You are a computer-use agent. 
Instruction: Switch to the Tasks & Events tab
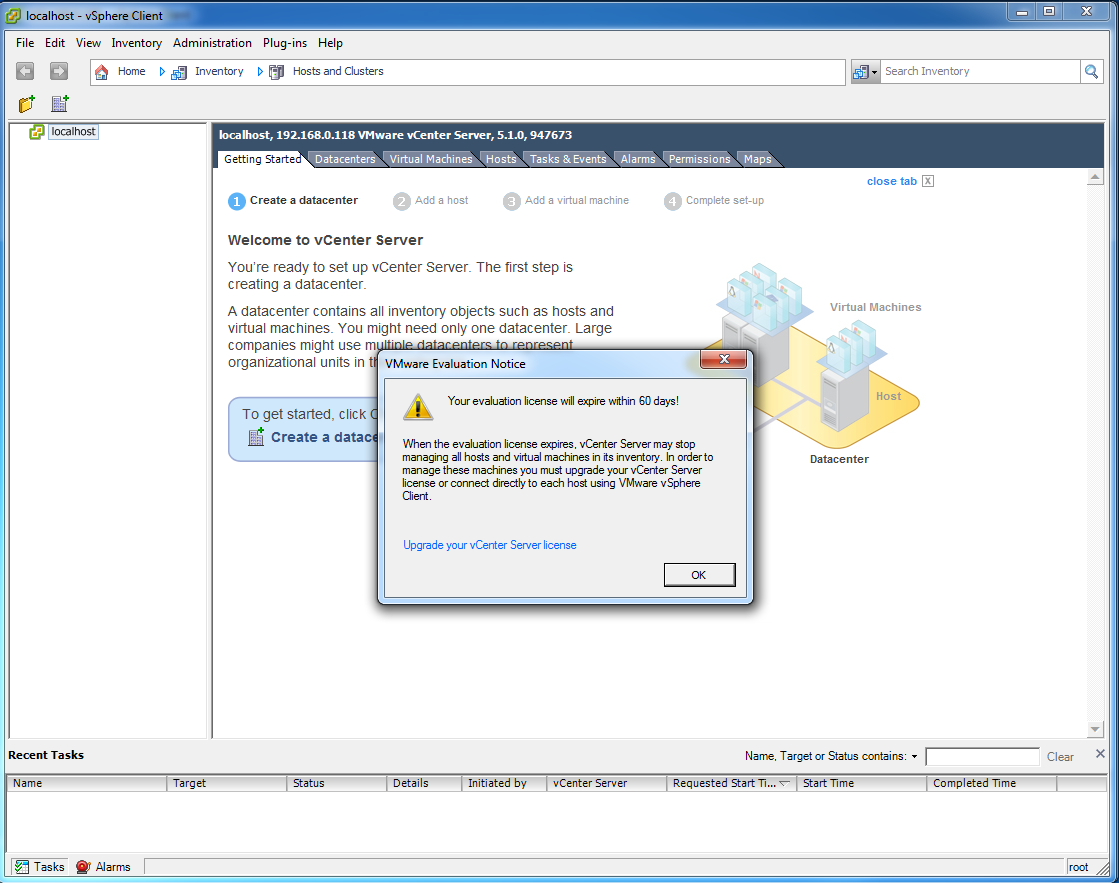(568, 159)
